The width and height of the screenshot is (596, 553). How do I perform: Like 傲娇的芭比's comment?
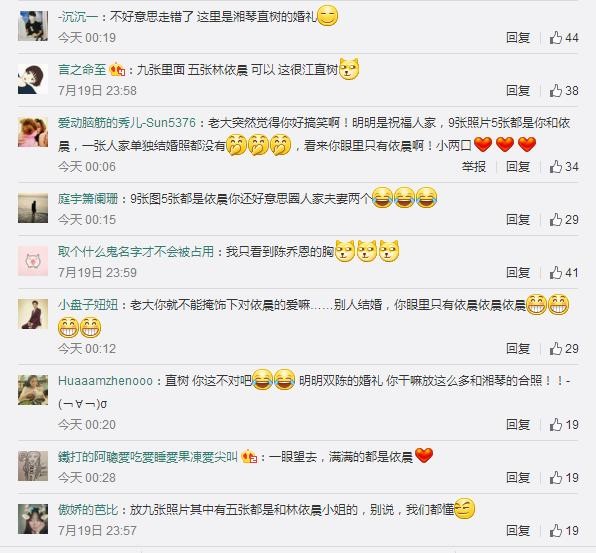[x=564, y=531]
